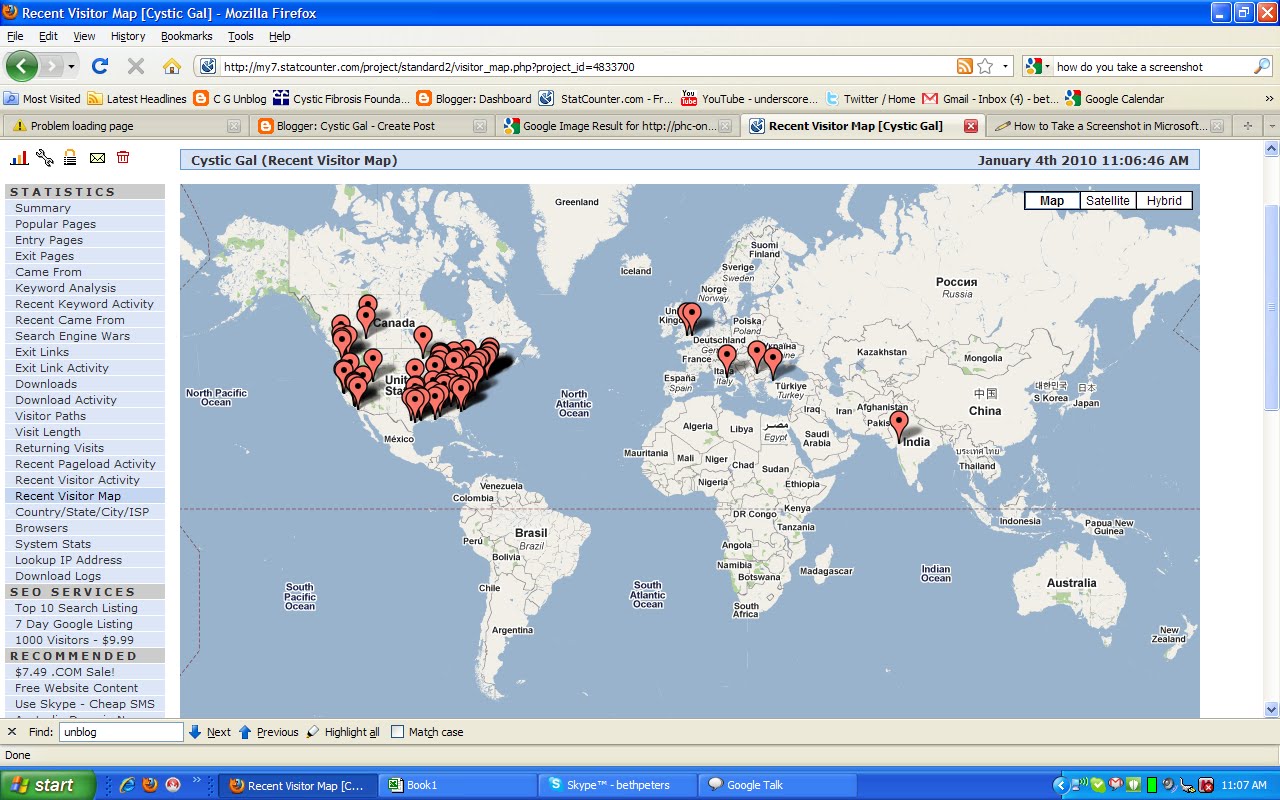The image size is (1280, 800).
Task: Click the Highlight all marker icon
Action: (313, 732)
